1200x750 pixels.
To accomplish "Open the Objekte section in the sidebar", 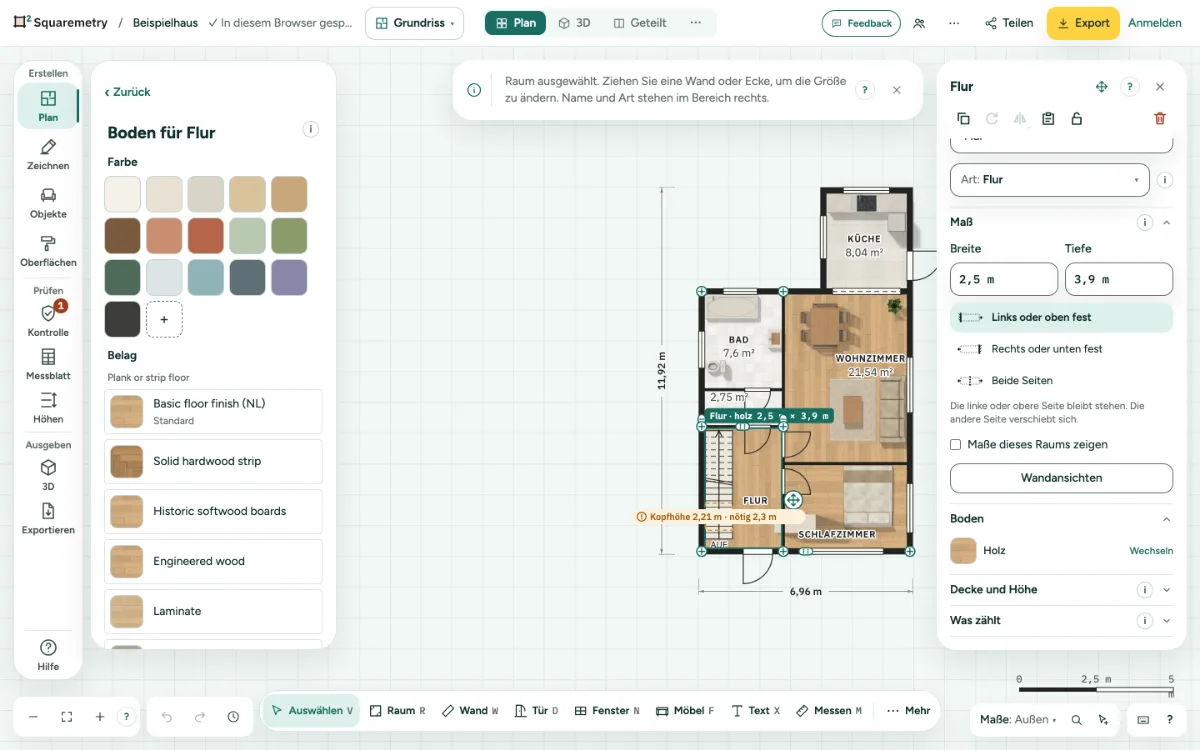I will point(48,203).
